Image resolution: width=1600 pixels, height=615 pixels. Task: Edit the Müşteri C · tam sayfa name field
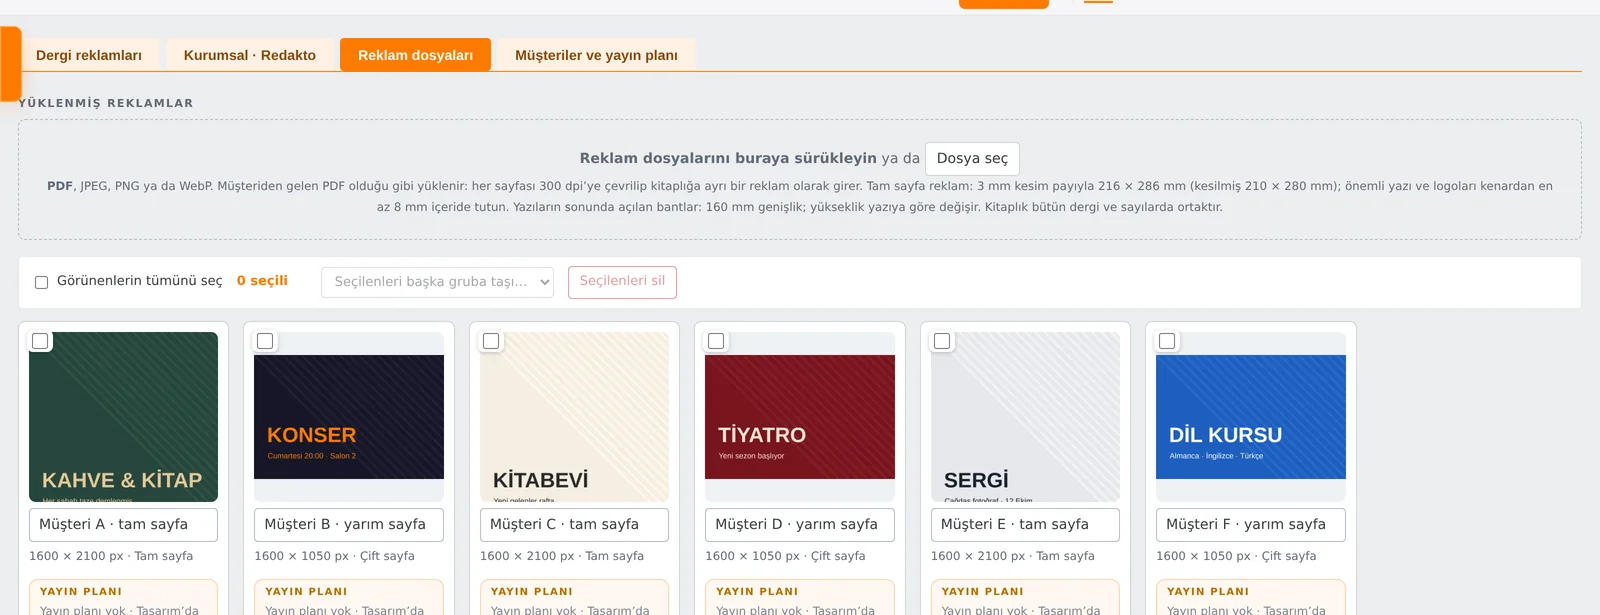click(574, 525)
